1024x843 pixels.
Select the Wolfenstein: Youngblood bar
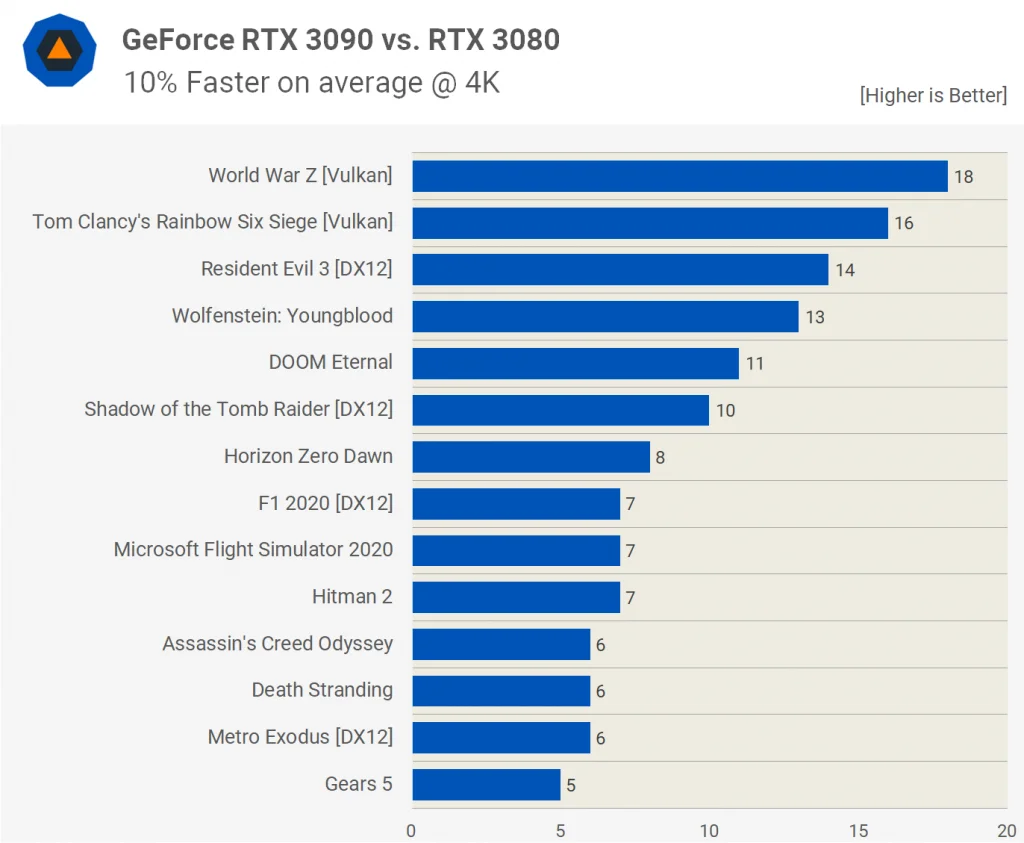[x=605, y=317]
